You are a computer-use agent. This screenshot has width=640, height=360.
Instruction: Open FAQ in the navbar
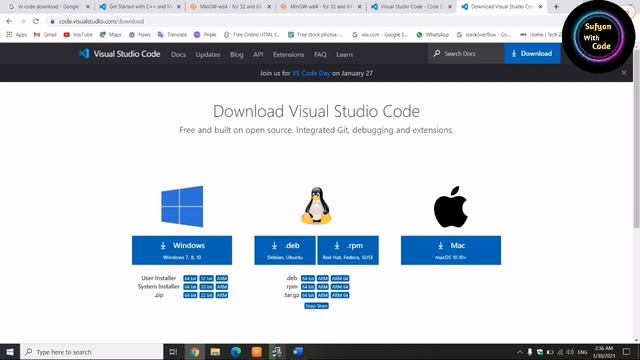pos(320,54)
